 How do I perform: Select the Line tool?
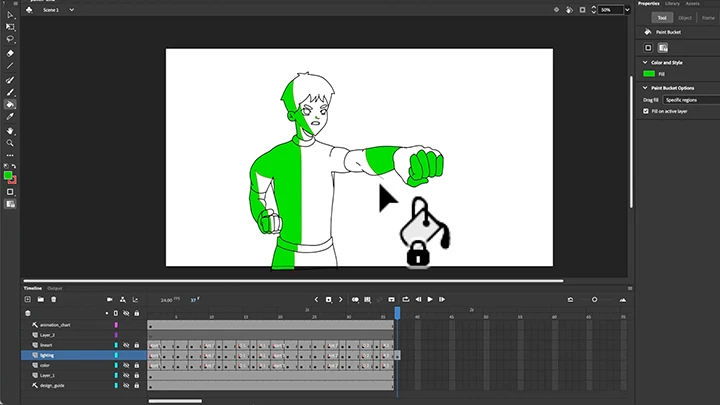(10, 66)
